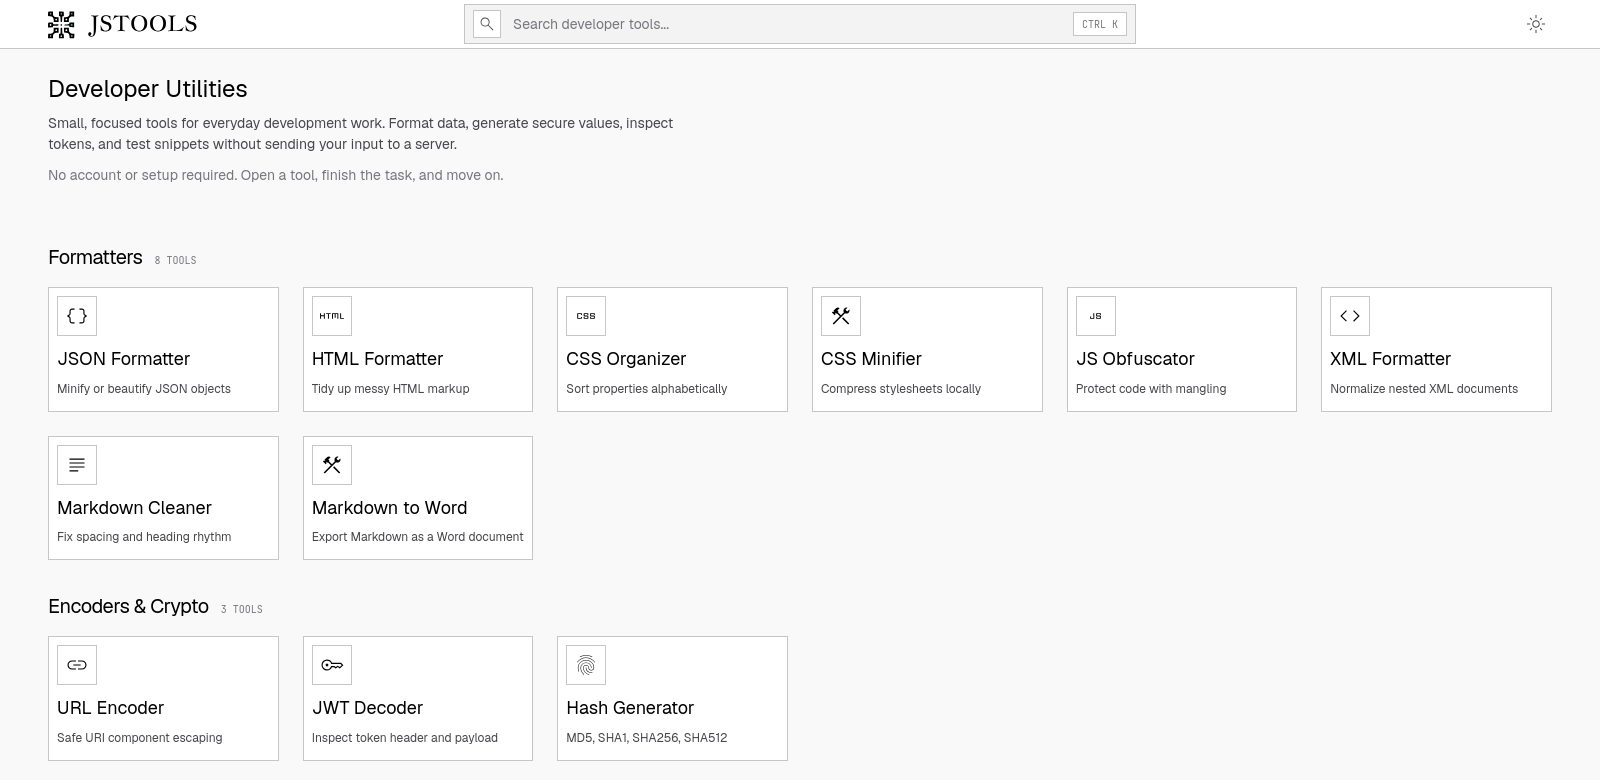
Task: Click the Hash Generator fingerprint icon
Action: pyautogui.click(x=586, y=665)
